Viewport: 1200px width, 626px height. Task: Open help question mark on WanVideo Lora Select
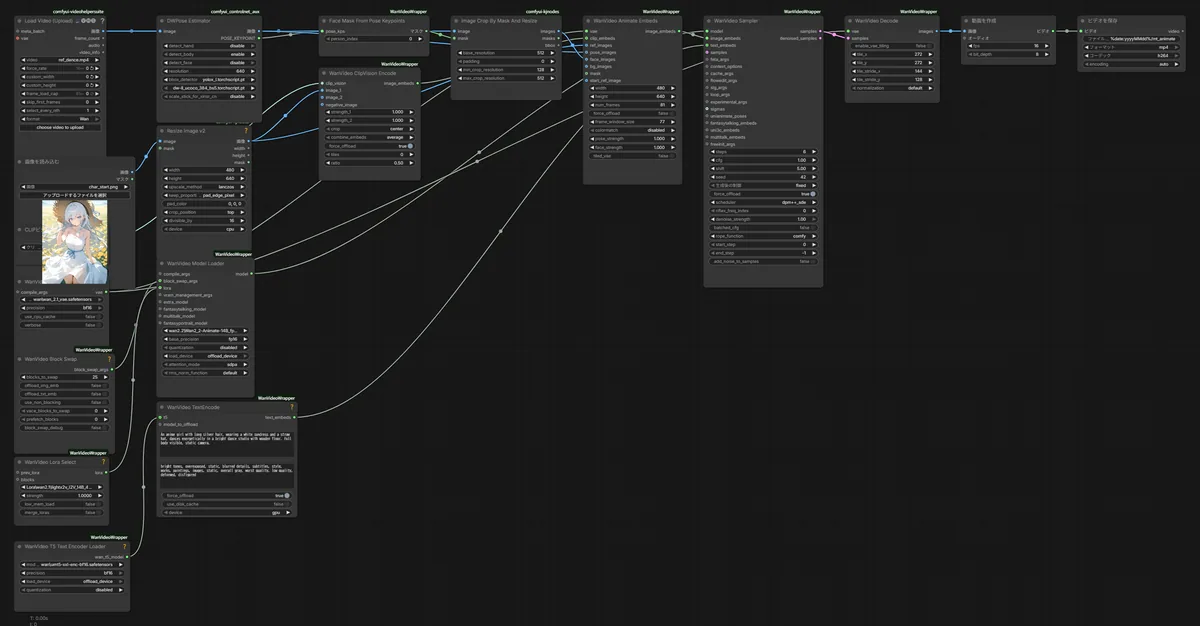pyautogui.click(x=102, y=462)
